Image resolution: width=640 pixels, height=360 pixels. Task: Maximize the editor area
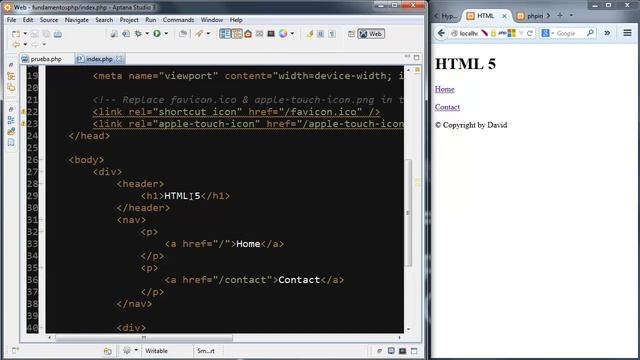416,58
